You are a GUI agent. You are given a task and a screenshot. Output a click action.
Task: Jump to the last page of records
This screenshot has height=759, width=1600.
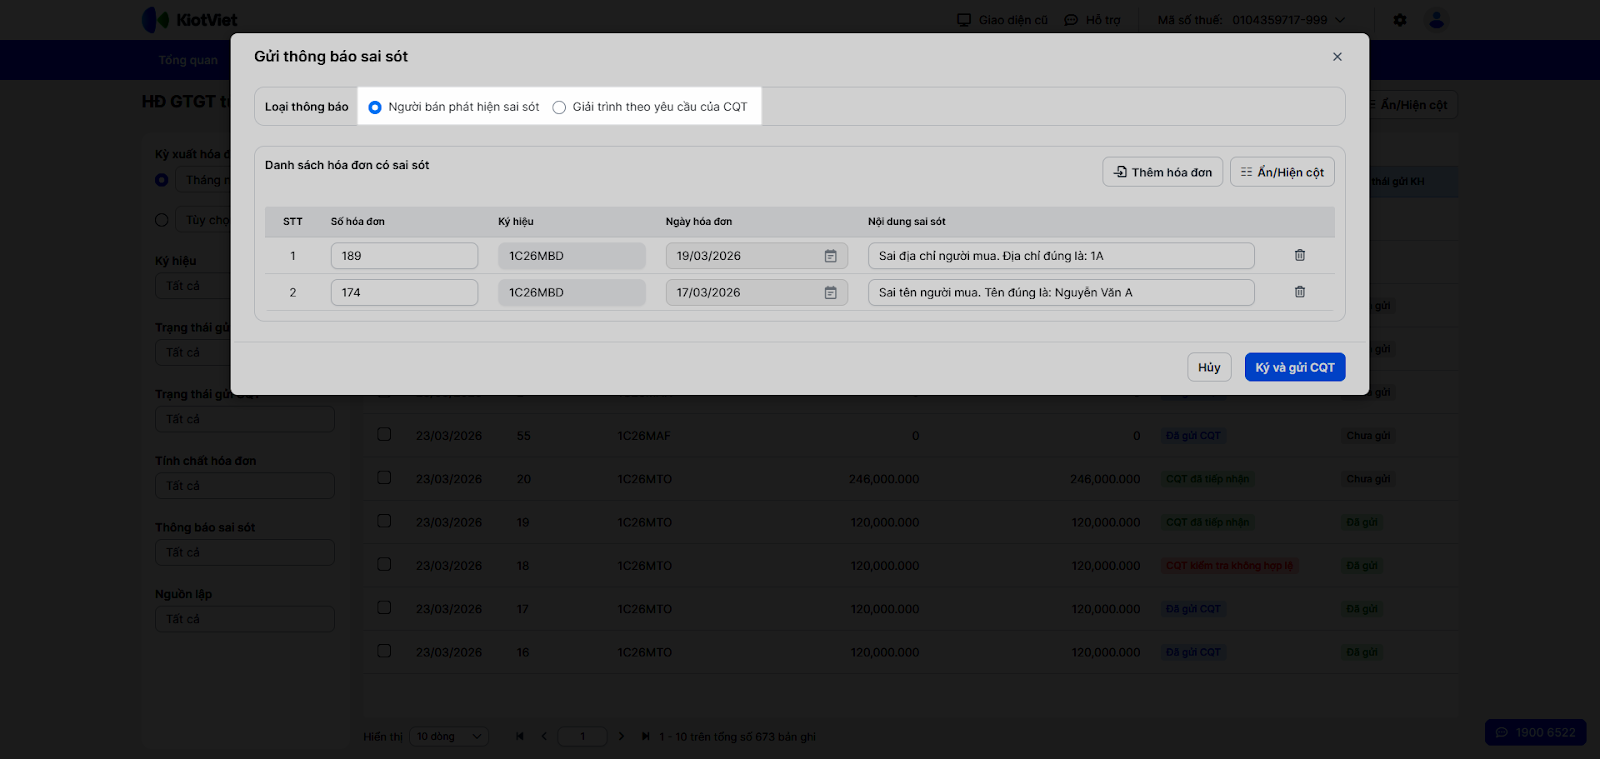tap(646, 737)
